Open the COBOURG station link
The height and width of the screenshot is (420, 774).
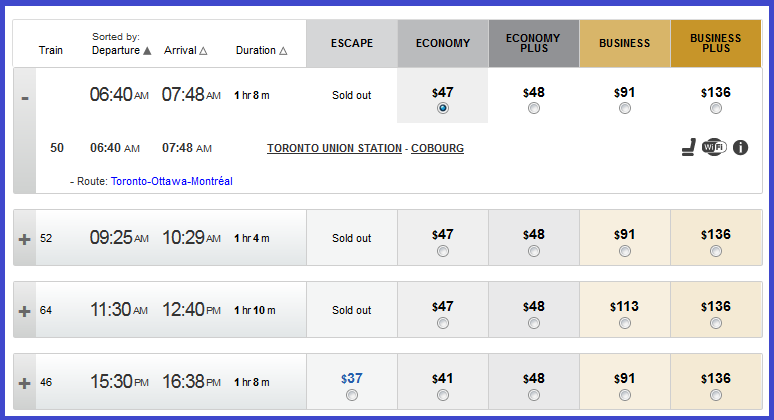click(x=437, y=148)
